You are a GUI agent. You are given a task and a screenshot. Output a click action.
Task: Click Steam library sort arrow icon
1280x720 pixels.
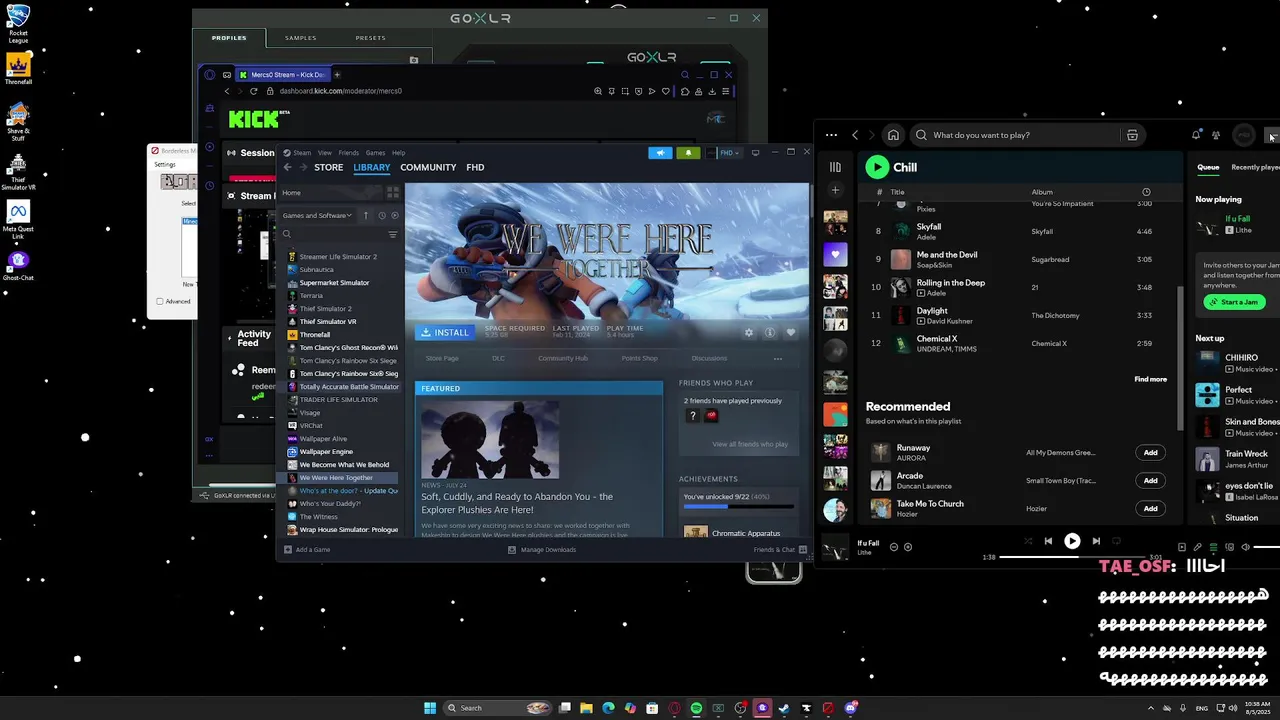click(x=365, y=215)
